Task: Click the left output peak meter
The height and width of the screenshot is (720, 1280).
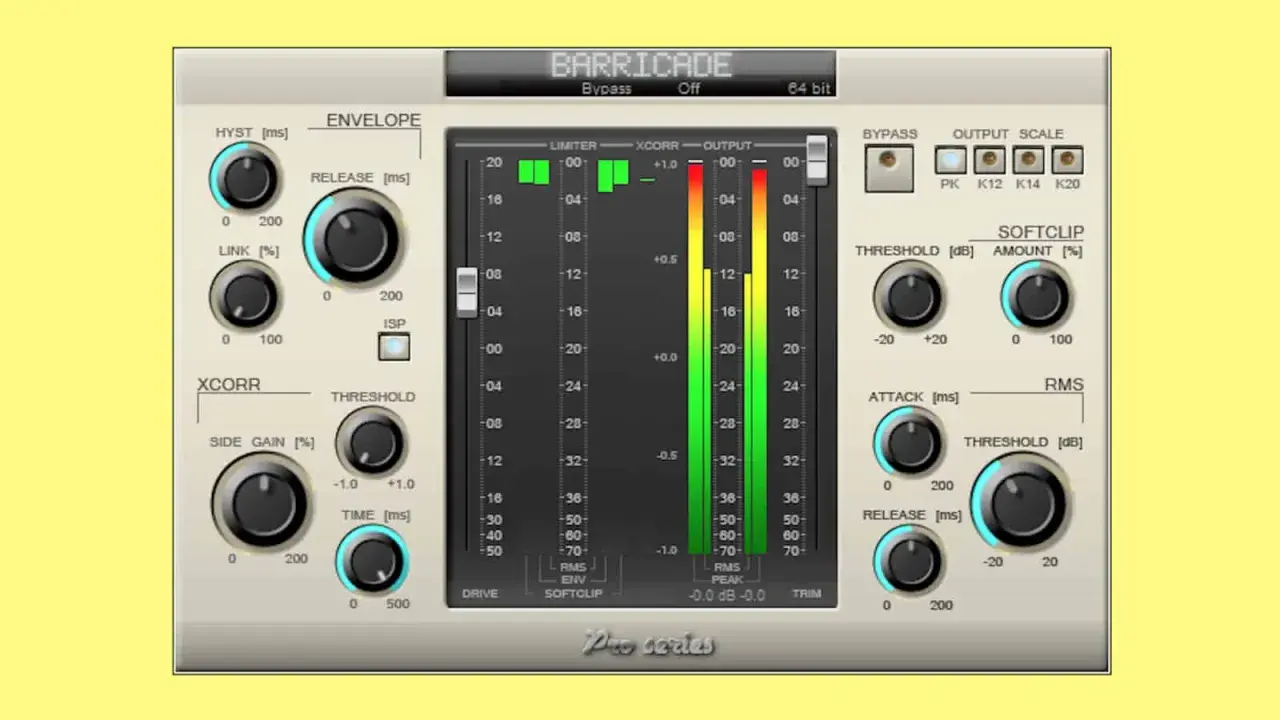Action: 696,359
